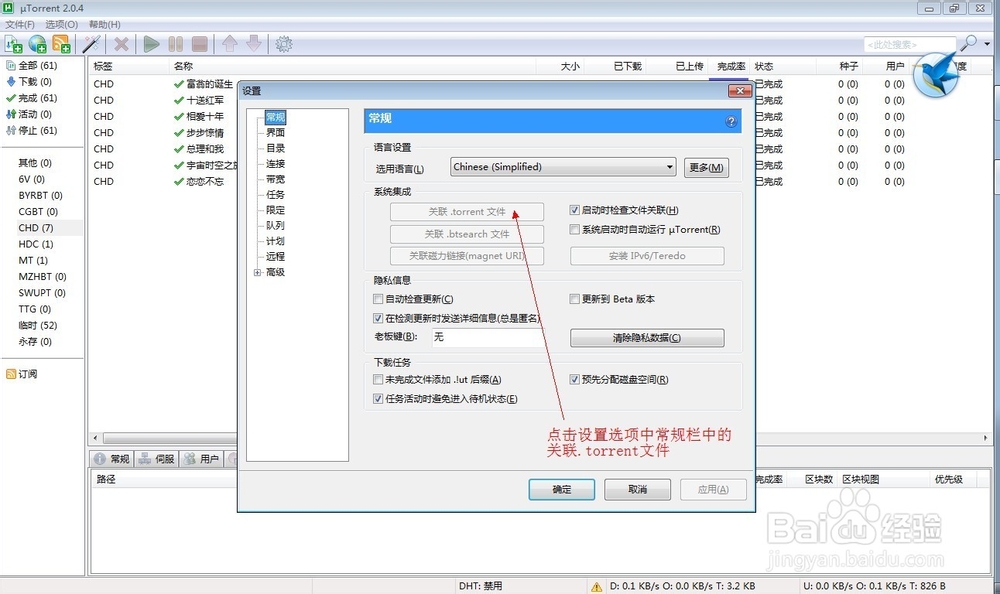Switch to the 用户 peers tab
Viewport: 1000px width, 594px height.
coord(202,459)
